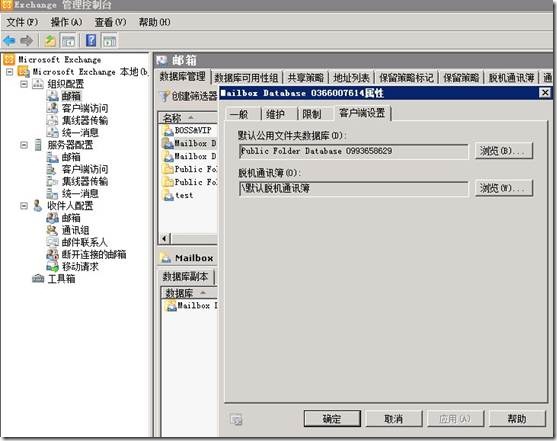Toggle the action pane toolbar icon
The image size is (557, 441).
109,41
